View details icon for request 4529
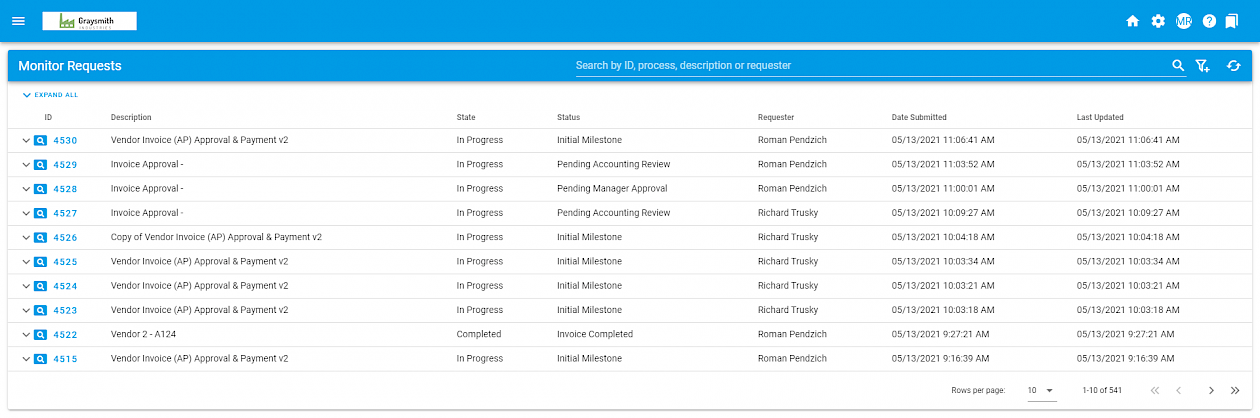 (41, 165)
